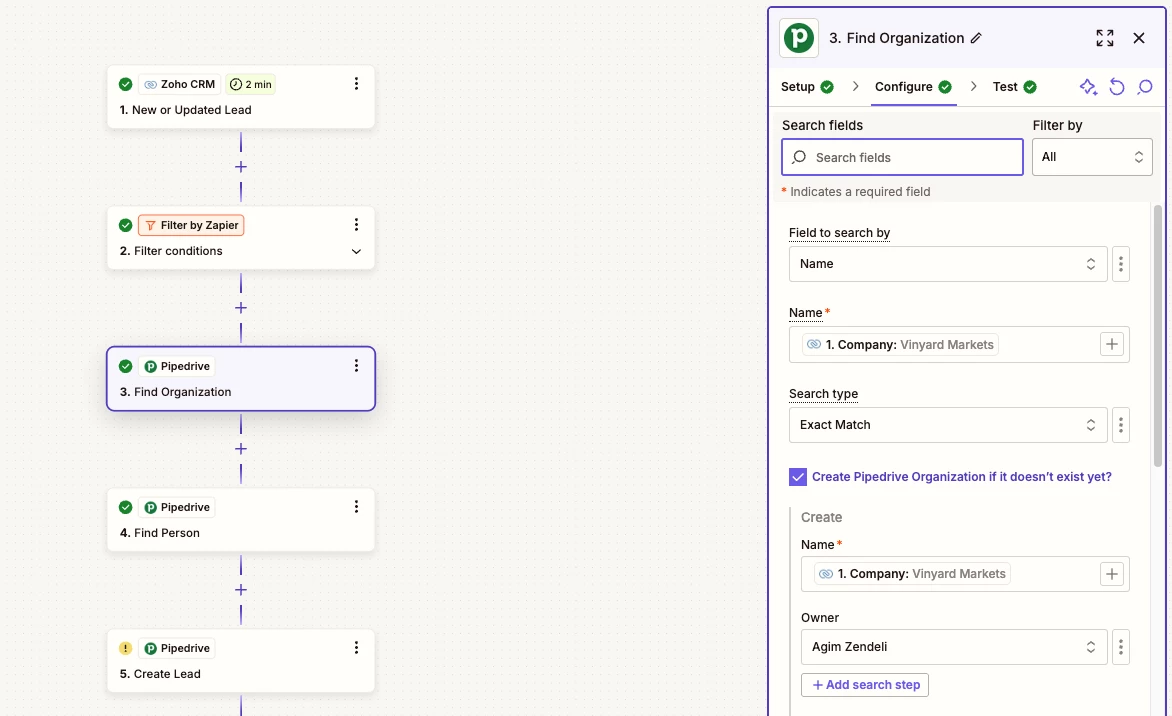Click the Create Pipedrive Organization label link

tap(961, 477)
